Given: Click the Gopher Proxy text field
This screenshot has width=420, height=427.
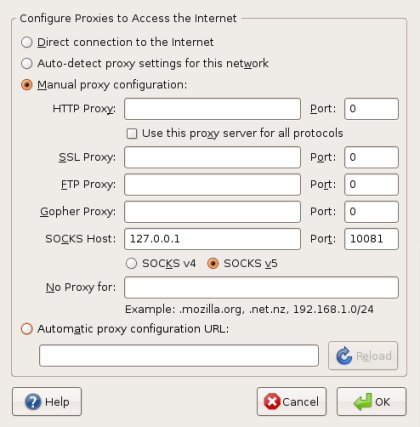Looking at the screenshot, I should click(212, 212).
